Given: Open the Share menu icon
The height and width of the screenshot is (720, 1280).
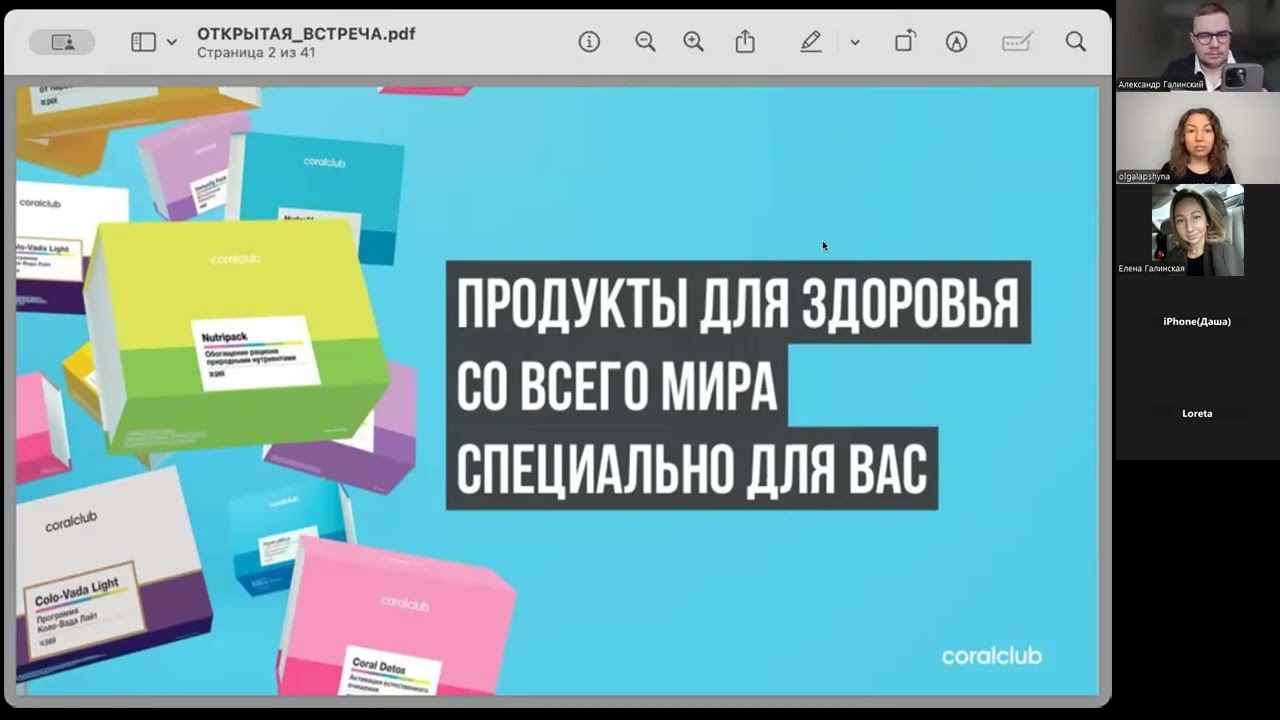Looking at the screenshot, I should click(745, 42).
